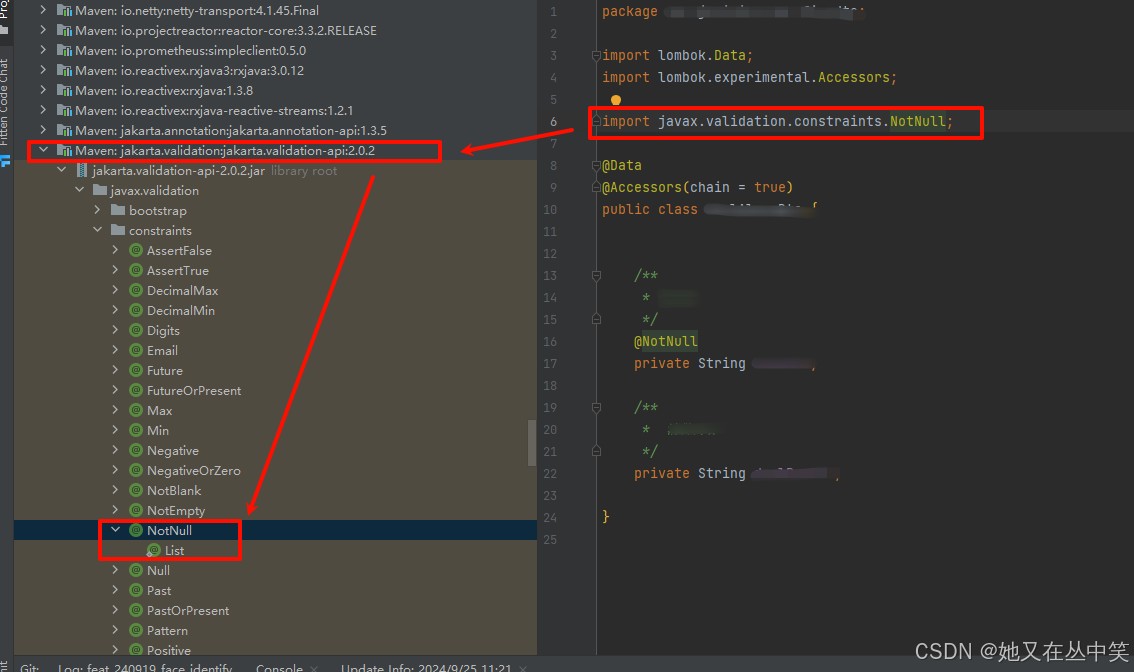Fold the javax.validation import at line 6
1134x672 pixels.
pos(596,122)
